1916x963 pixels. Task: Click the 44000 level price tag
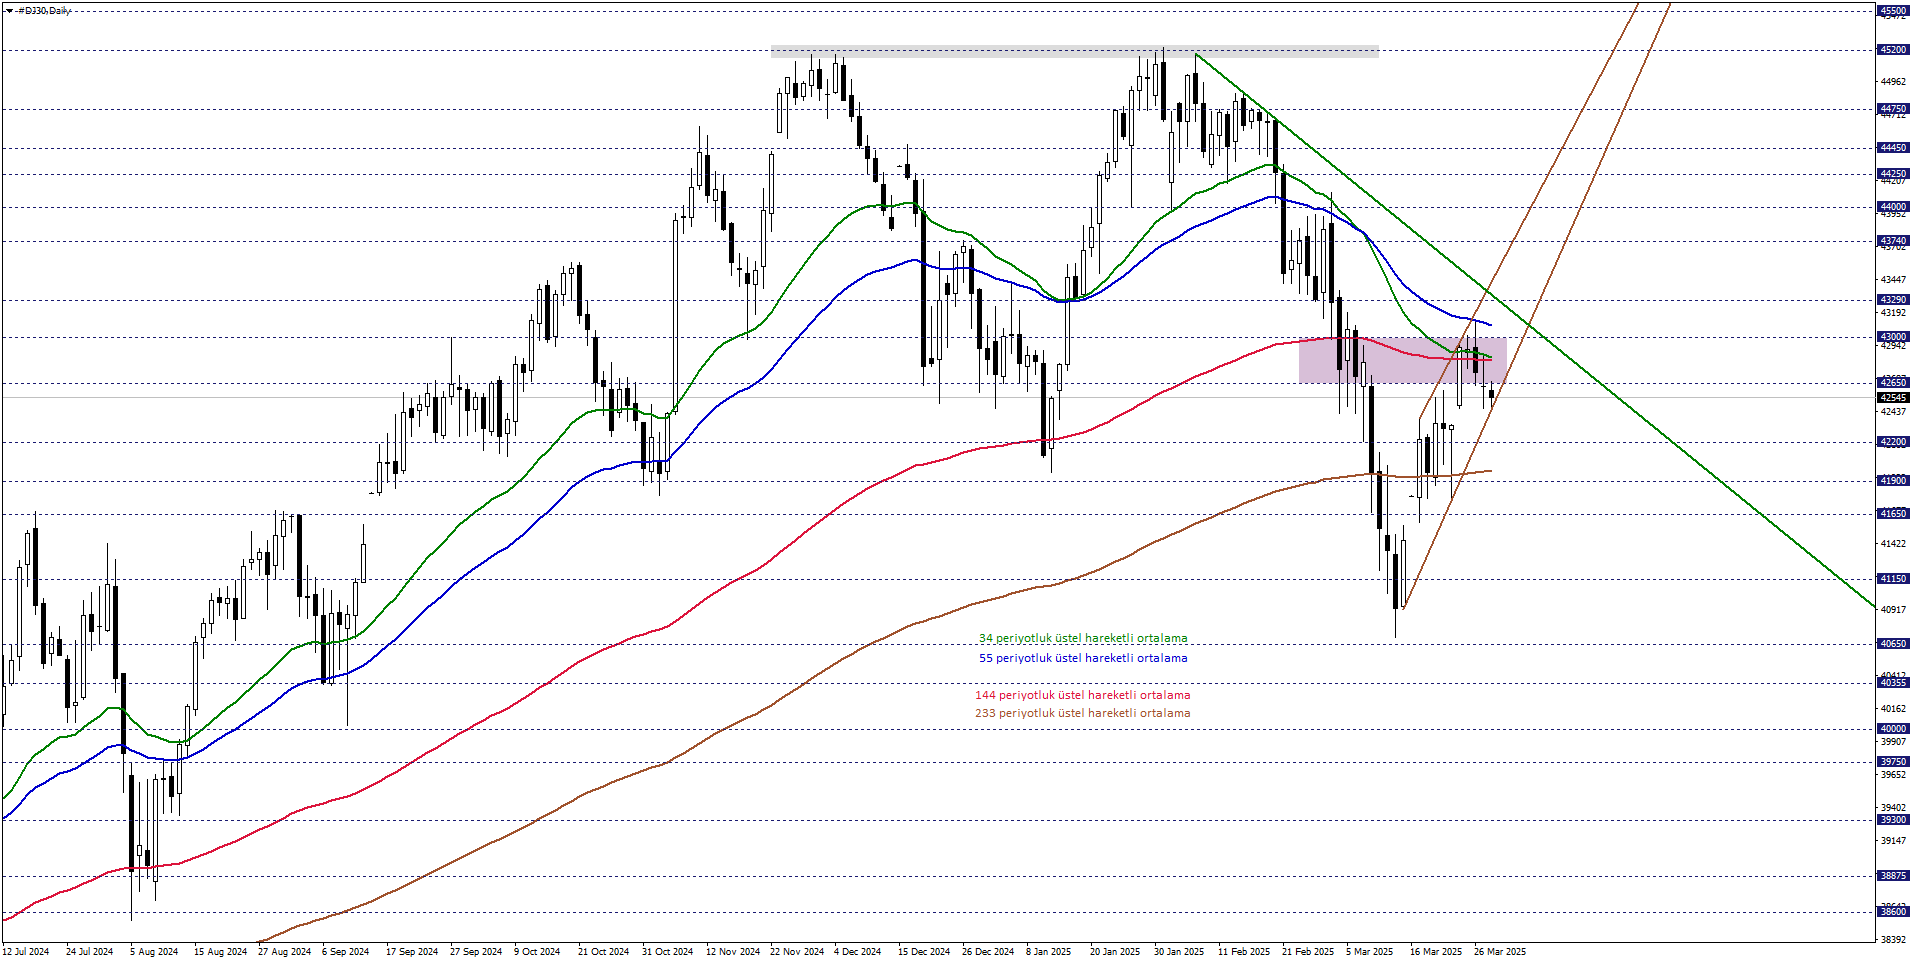coord(1893,207)
